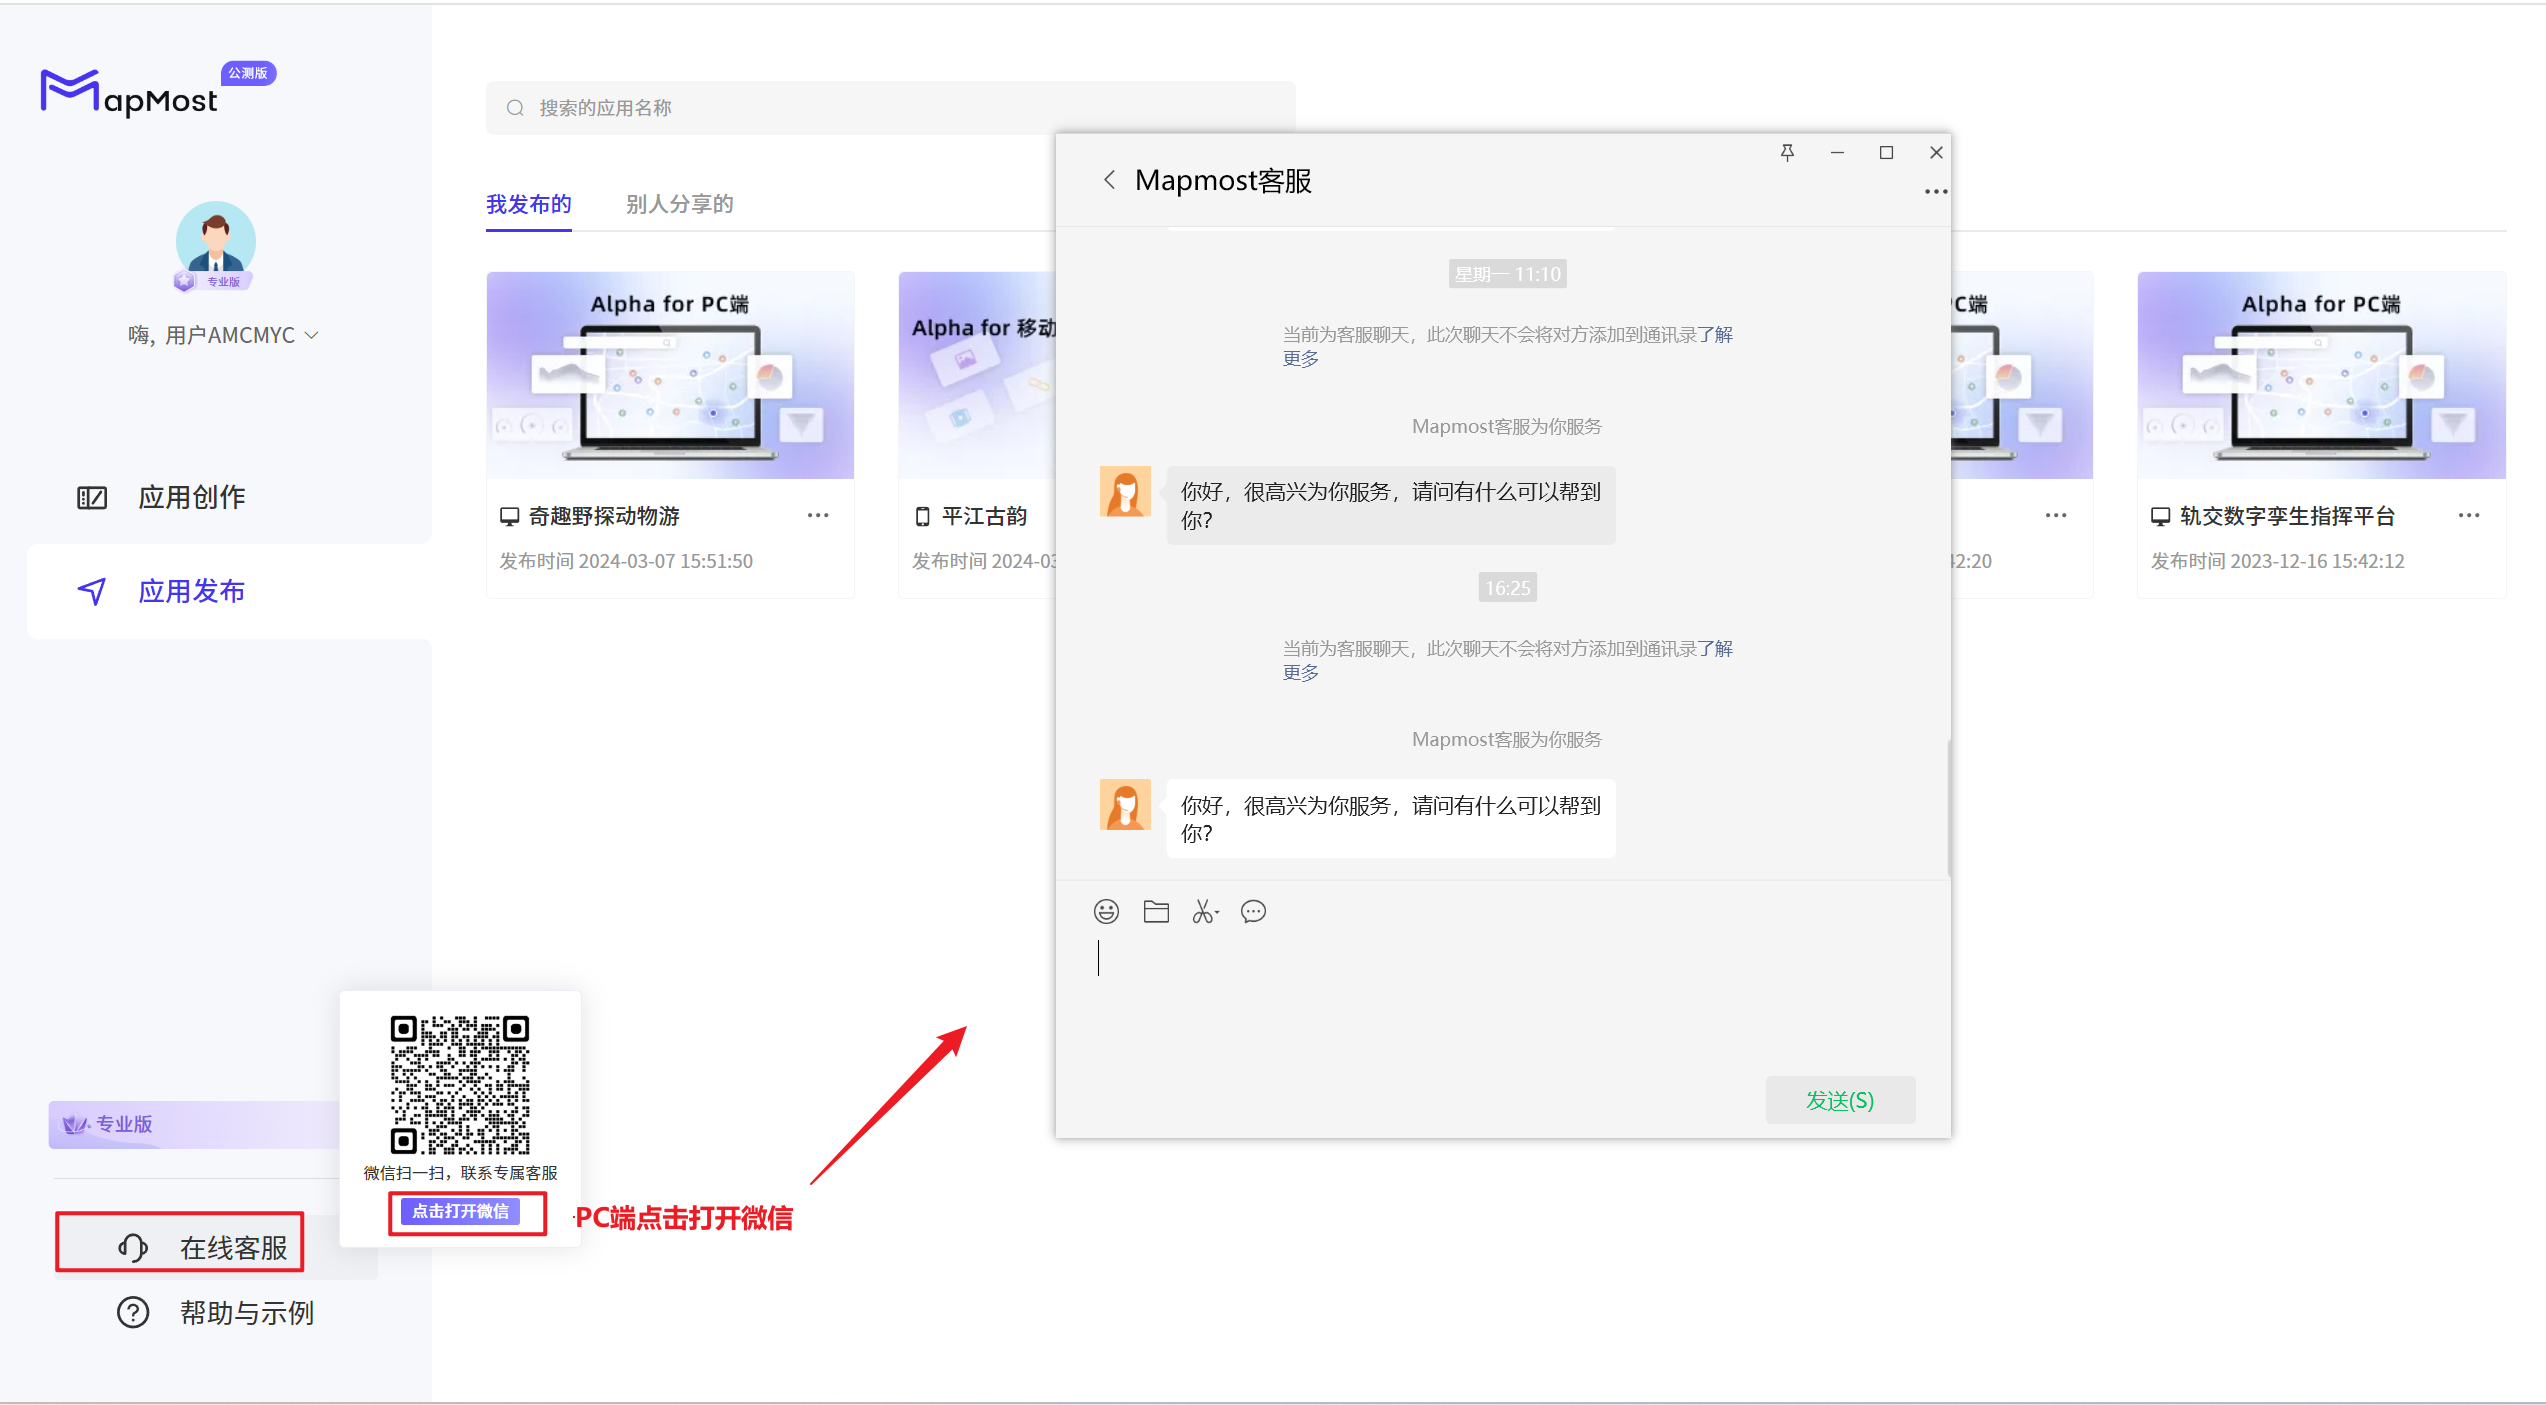The width and height of the screenshot is (2546, 1405).
Task: Click the 星期一 11:10 timestamp in chat
Action: coord(1508,274)
